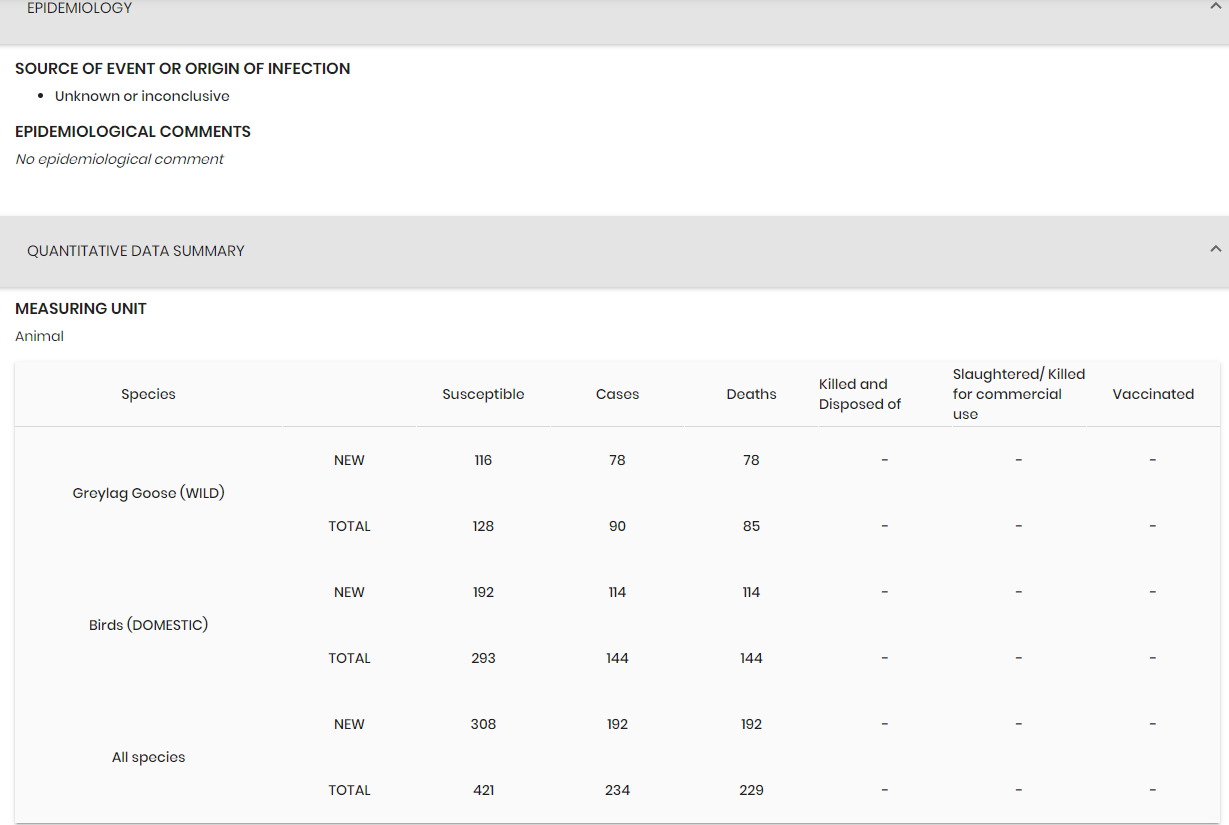This screenshot has width=1229, height=825.
Task: Click the Vaccinated column header
Action: [x=1153, y=394]
